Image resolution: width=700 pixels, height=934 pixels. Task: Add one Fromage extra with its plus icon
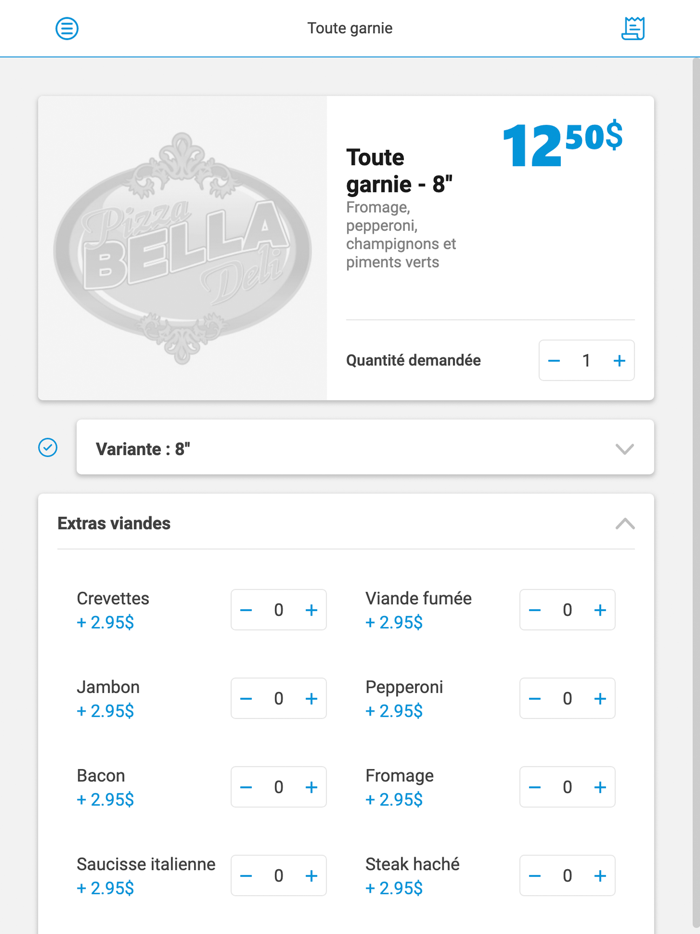point(601,787)
